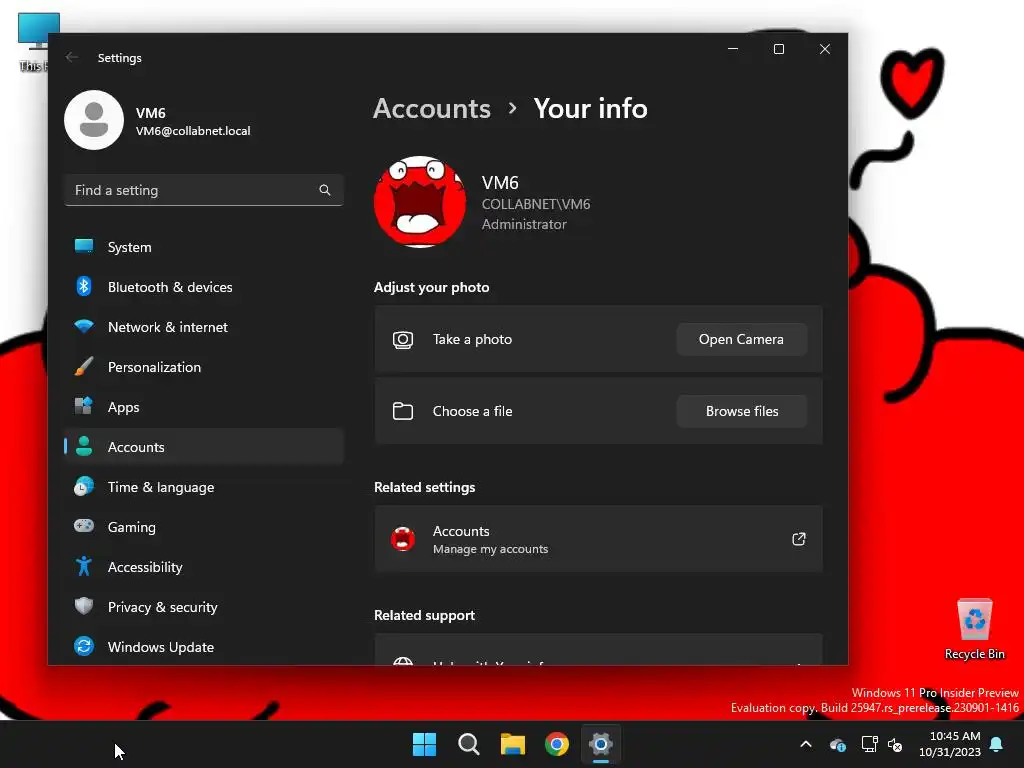The image size is (1024, 768).
Task: Click the search magnifier in Find a setting
Action: pos(325,190)
